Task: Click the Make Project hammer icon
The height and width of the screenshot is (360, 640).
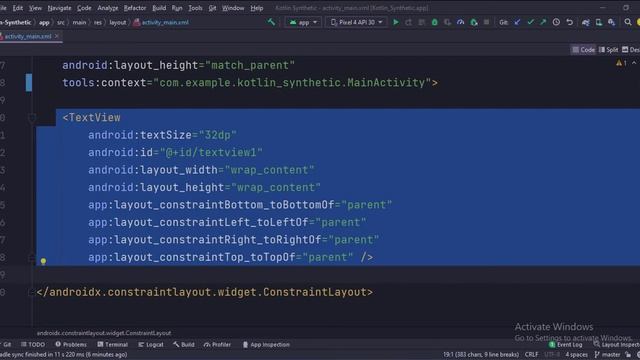Action: click(271, 22)
